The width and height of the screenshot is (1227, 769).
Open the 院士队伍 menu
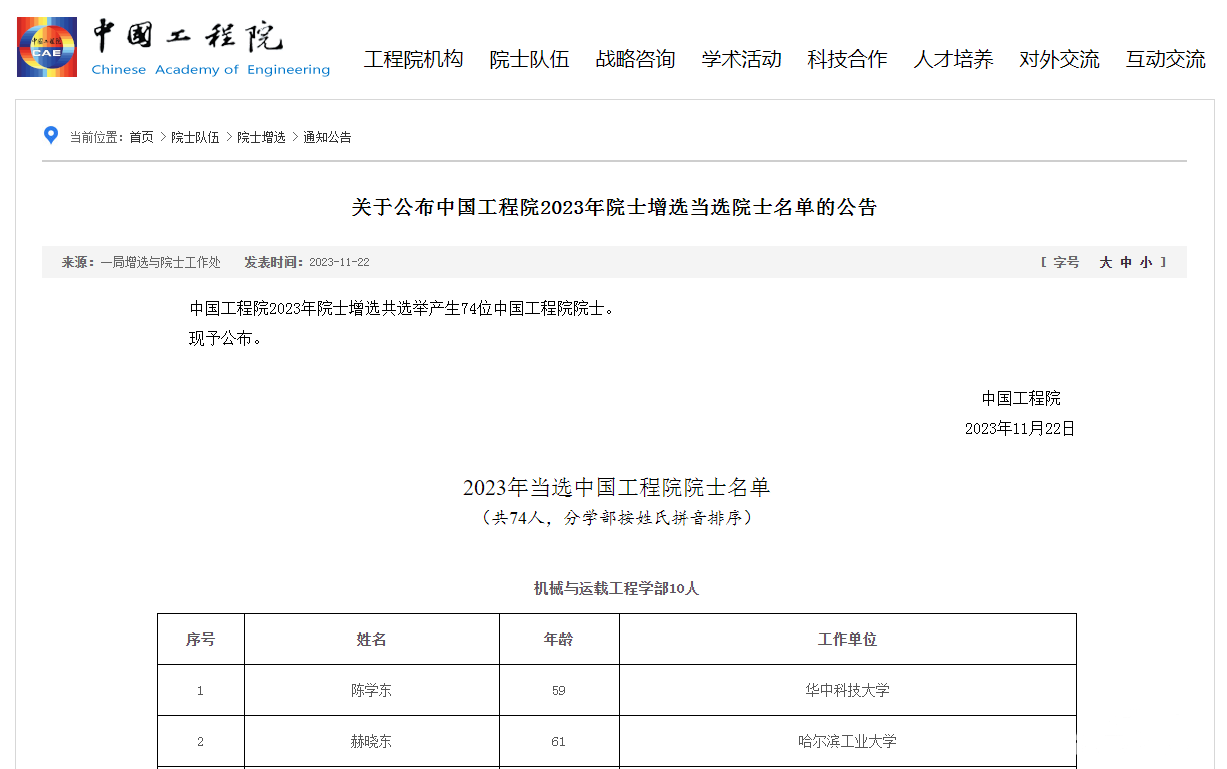(x=529, y=59)
